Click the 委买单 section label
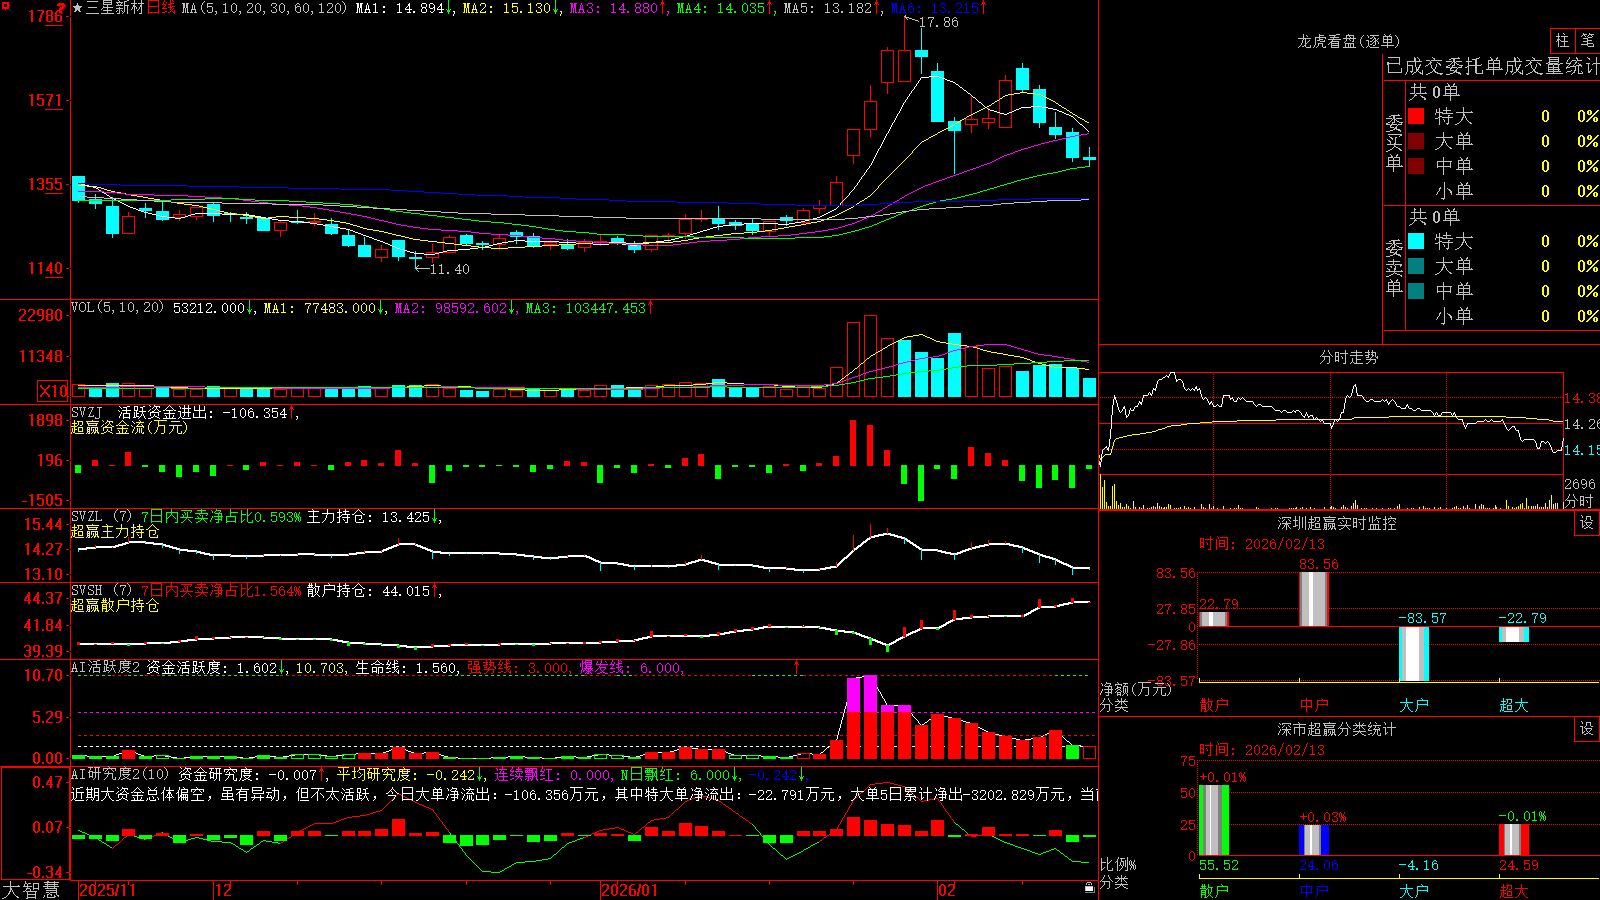Viewport: 1600px width, 900px height. (1394, 142)
